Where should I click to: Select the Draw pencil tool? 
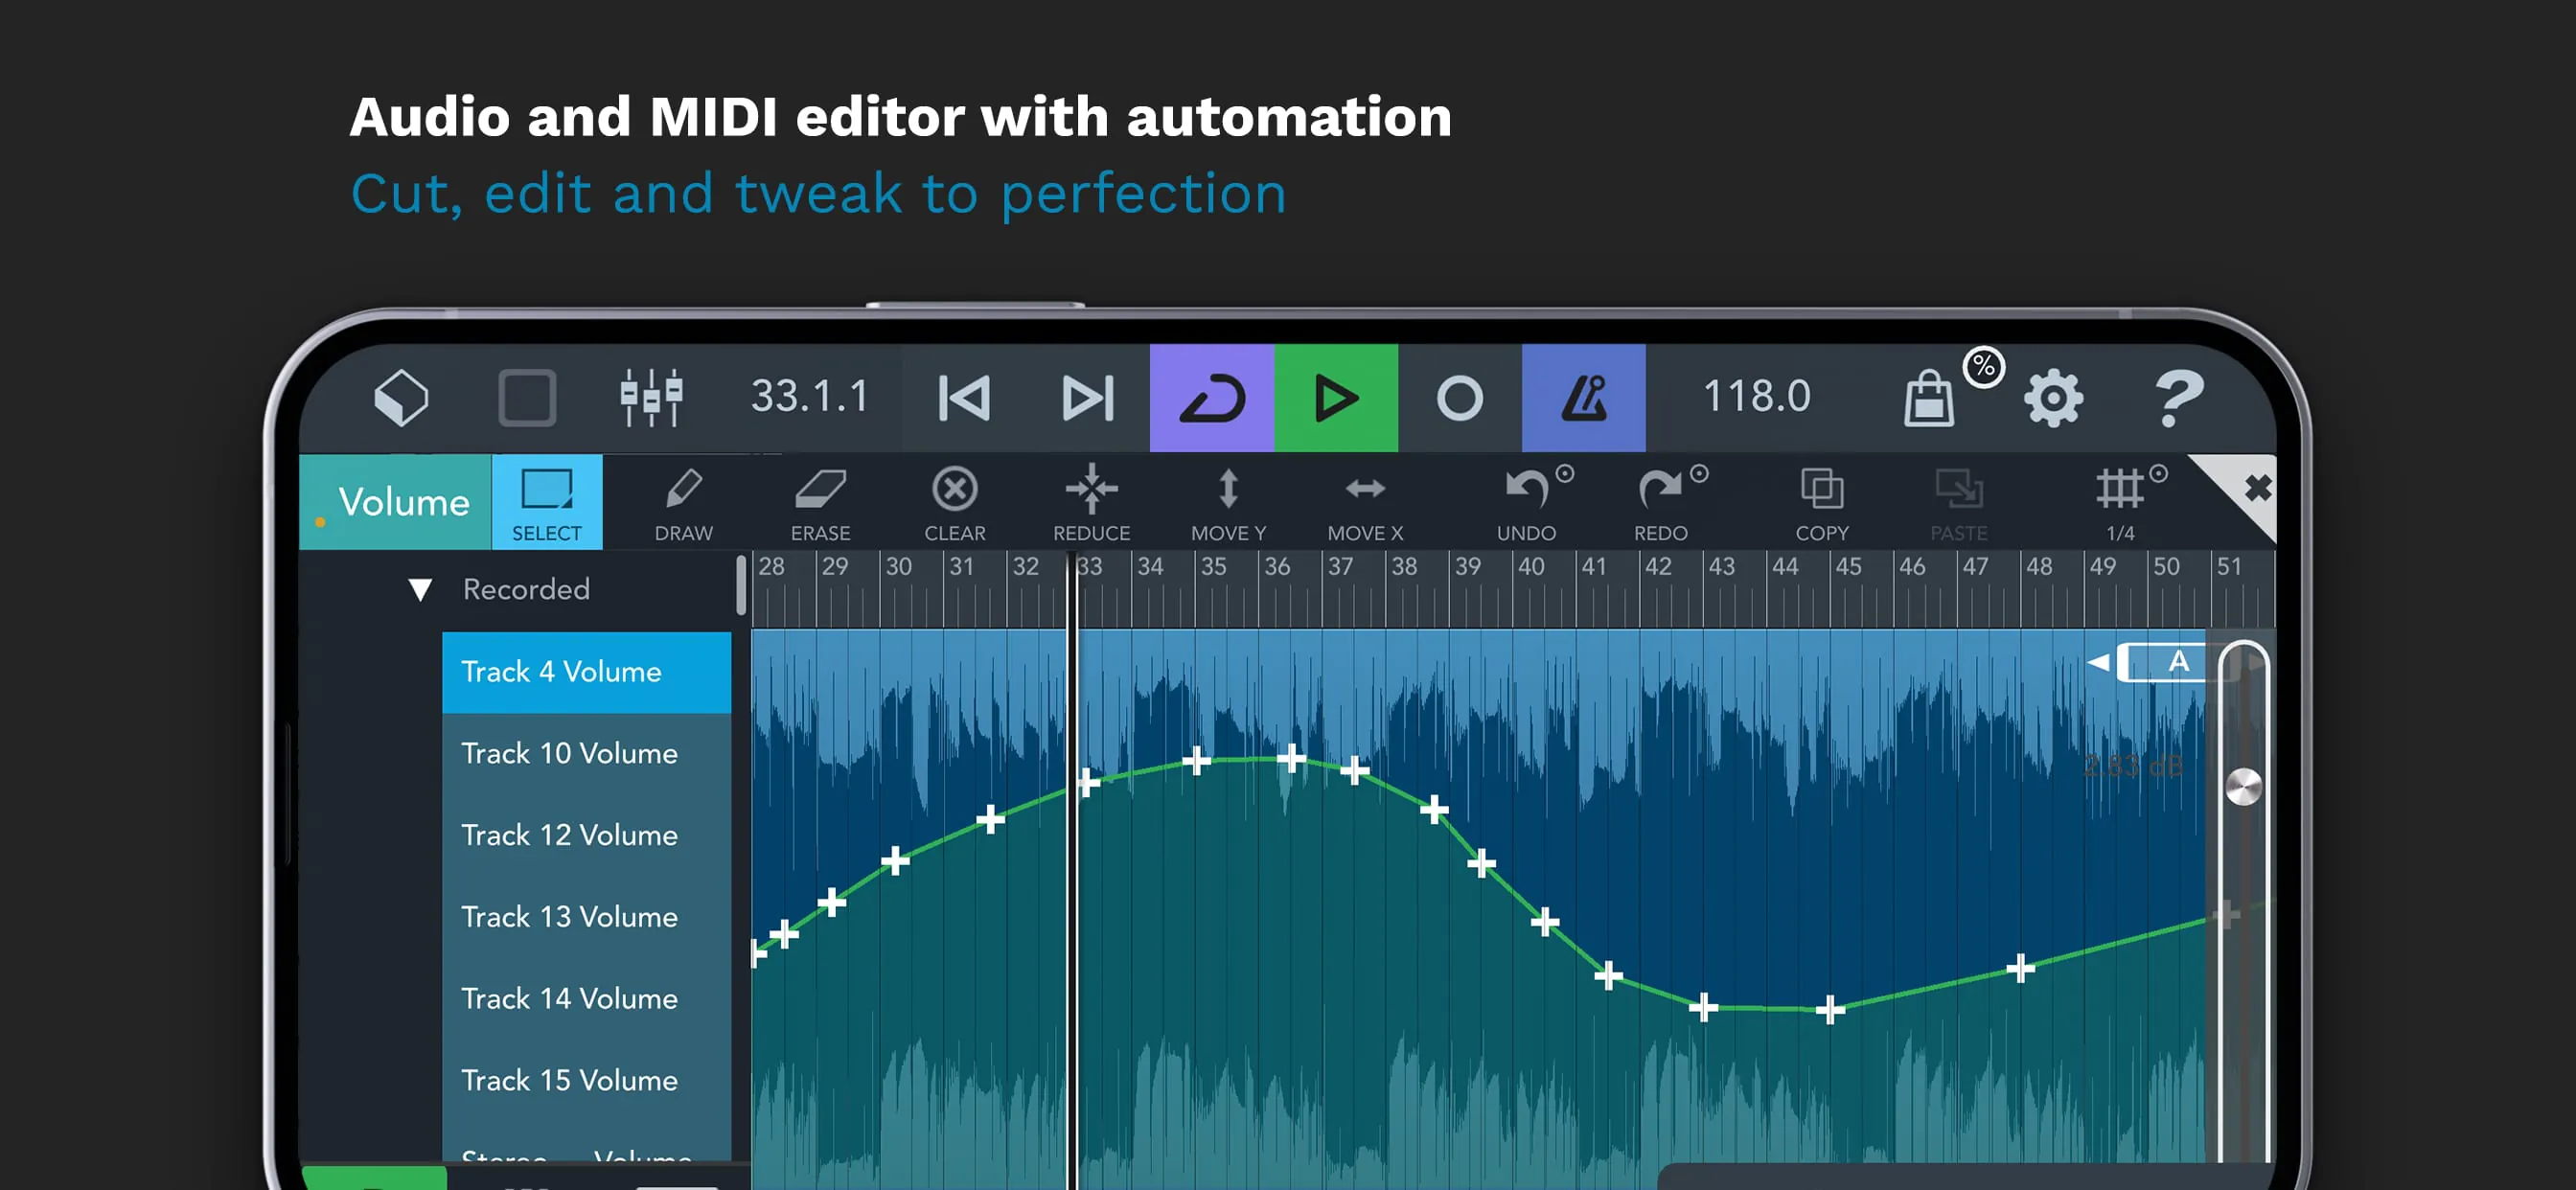[684, 502]
